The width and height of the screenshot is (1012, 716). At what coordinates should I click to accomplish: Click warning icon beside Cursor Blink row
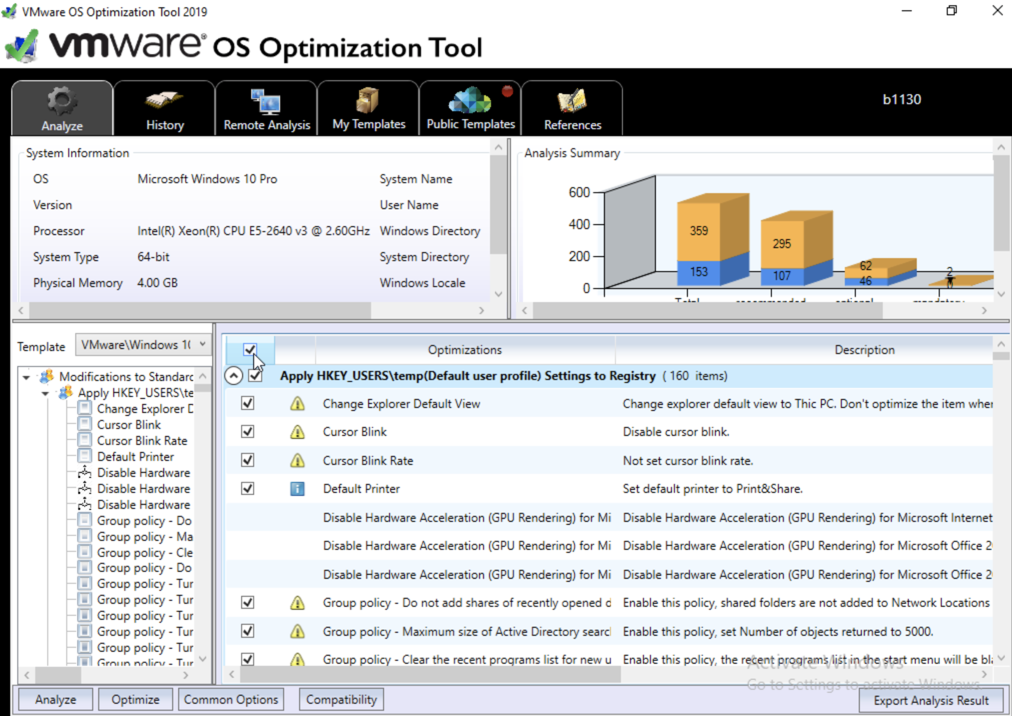(x=297, y=432)
